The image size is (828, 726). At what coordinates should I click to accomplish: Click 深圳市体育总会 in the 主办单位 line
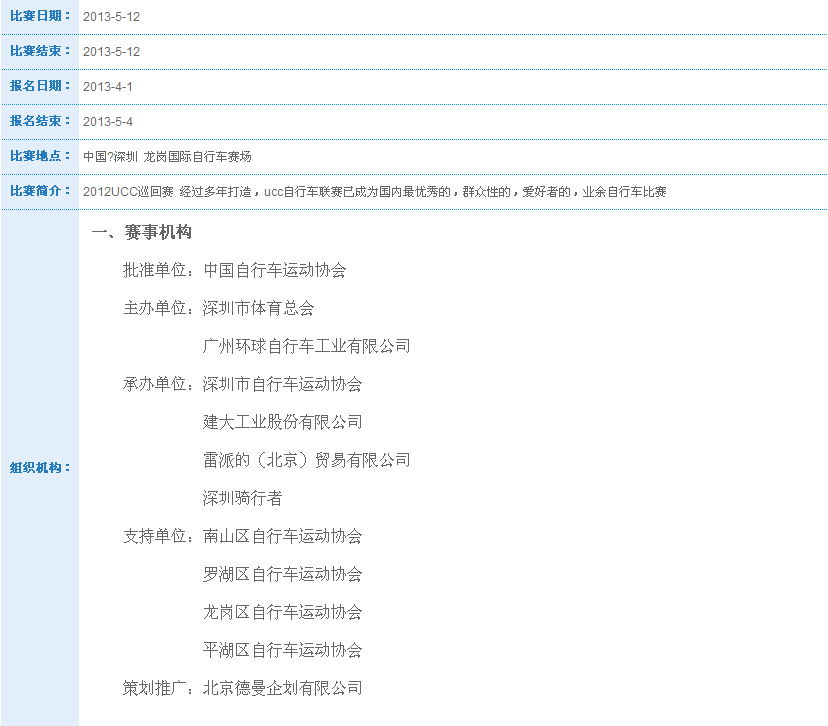tap(258, 308)
